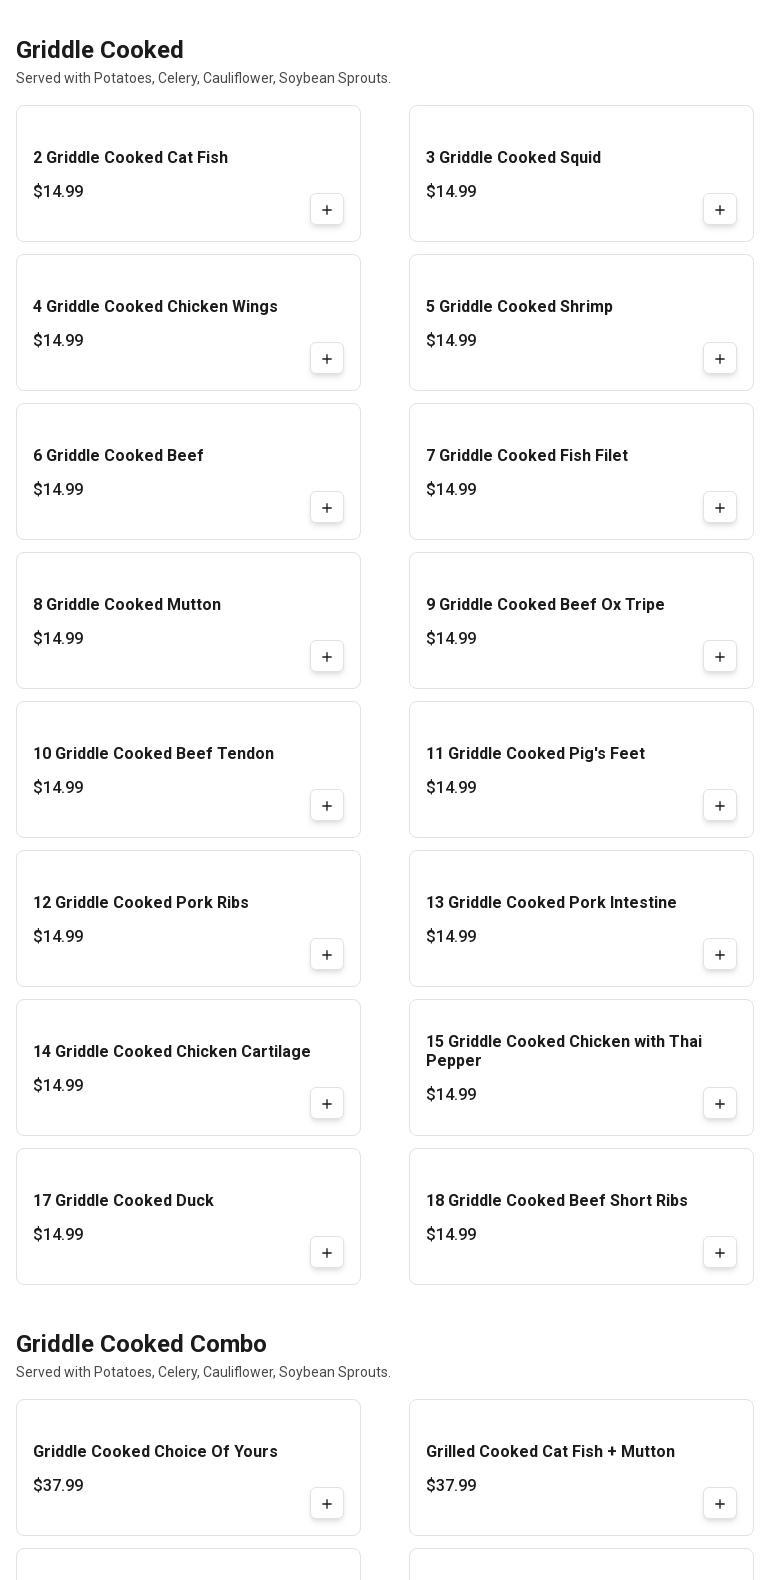Add Griddle Cooked Beef Short Ribs
The image size is (770, 1580).
pos(720,1253)
